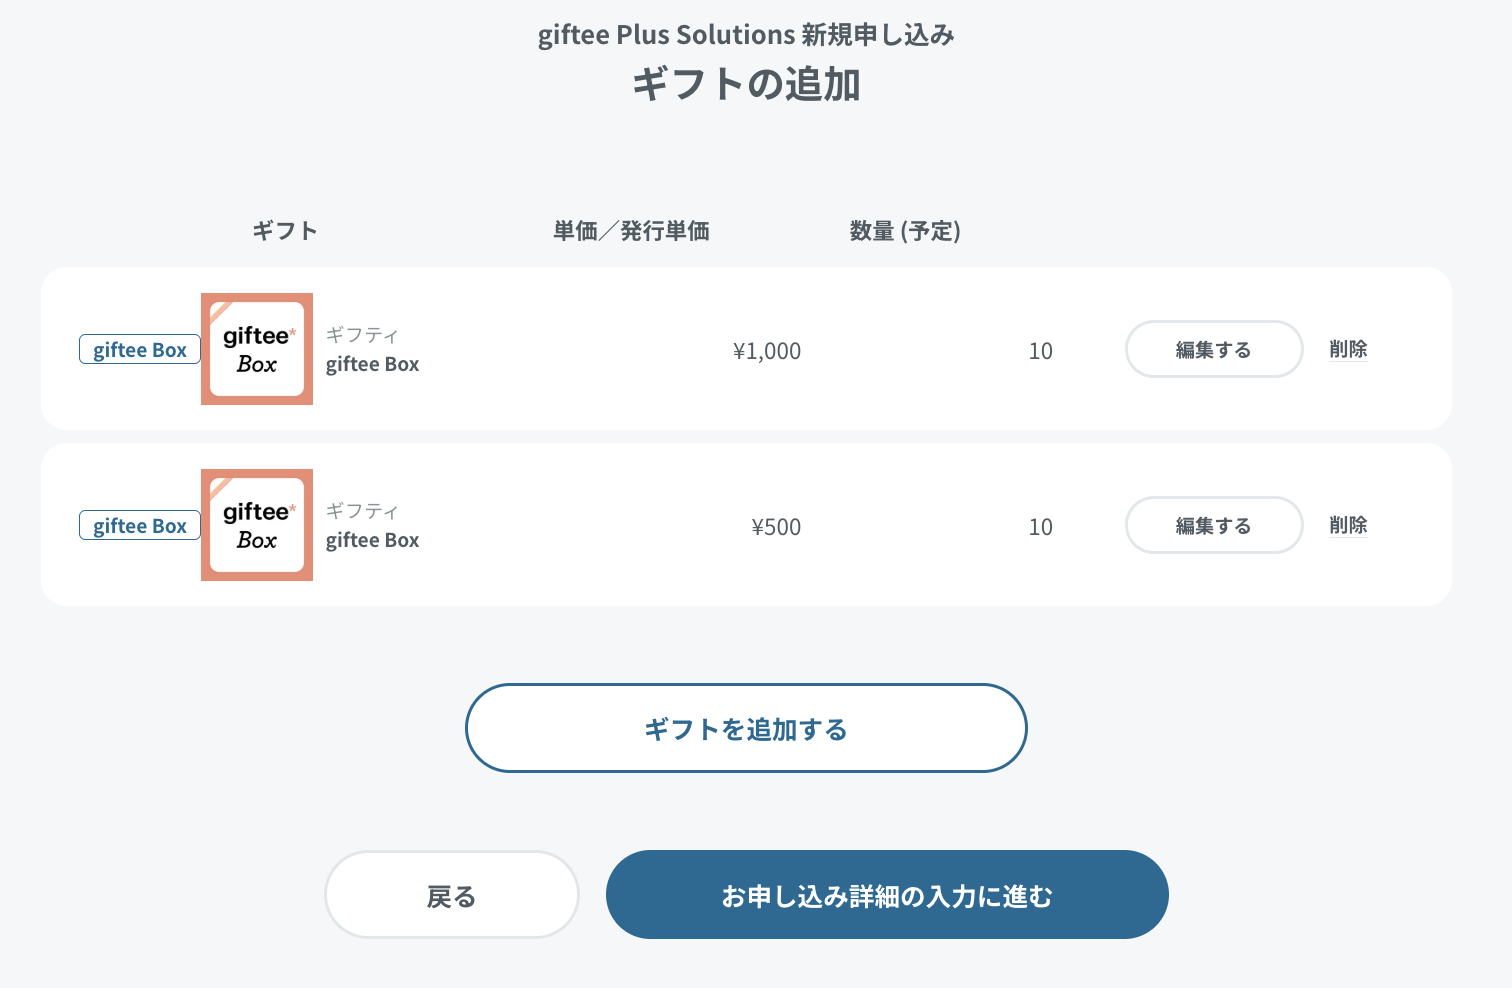Image resolution: width=1512 pixels, height=988 pixels.
Task: Click the ギフティ giftee Box name in the first row
Action: pos(372,350)
